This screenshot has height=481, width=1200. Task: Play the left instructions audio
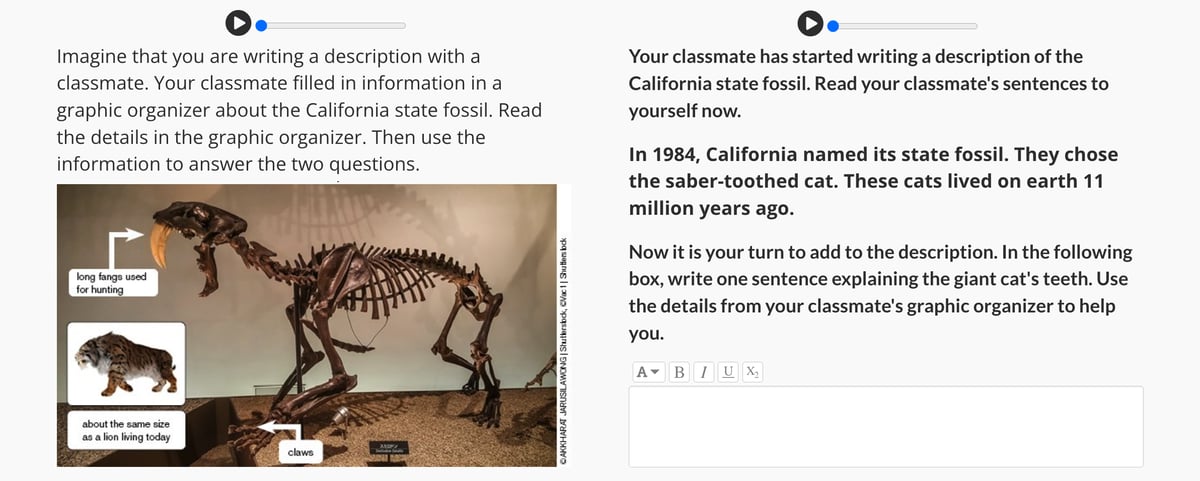[x=236, y=22]
